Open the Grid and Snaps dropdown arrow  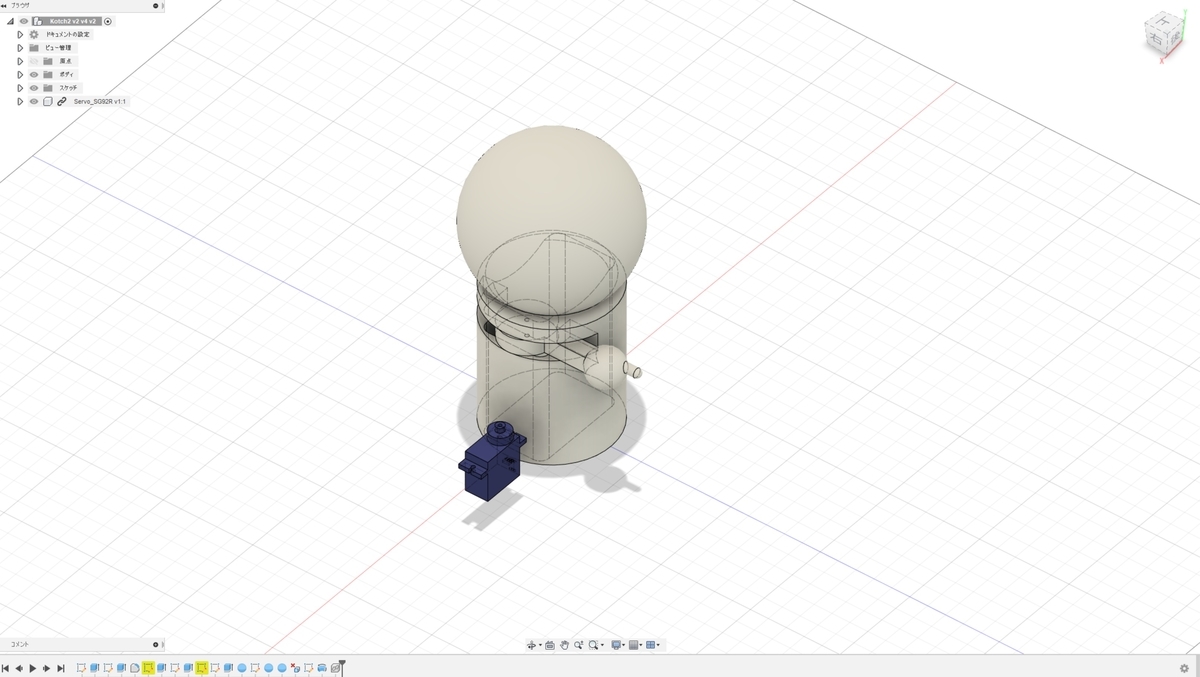(641, 645)
